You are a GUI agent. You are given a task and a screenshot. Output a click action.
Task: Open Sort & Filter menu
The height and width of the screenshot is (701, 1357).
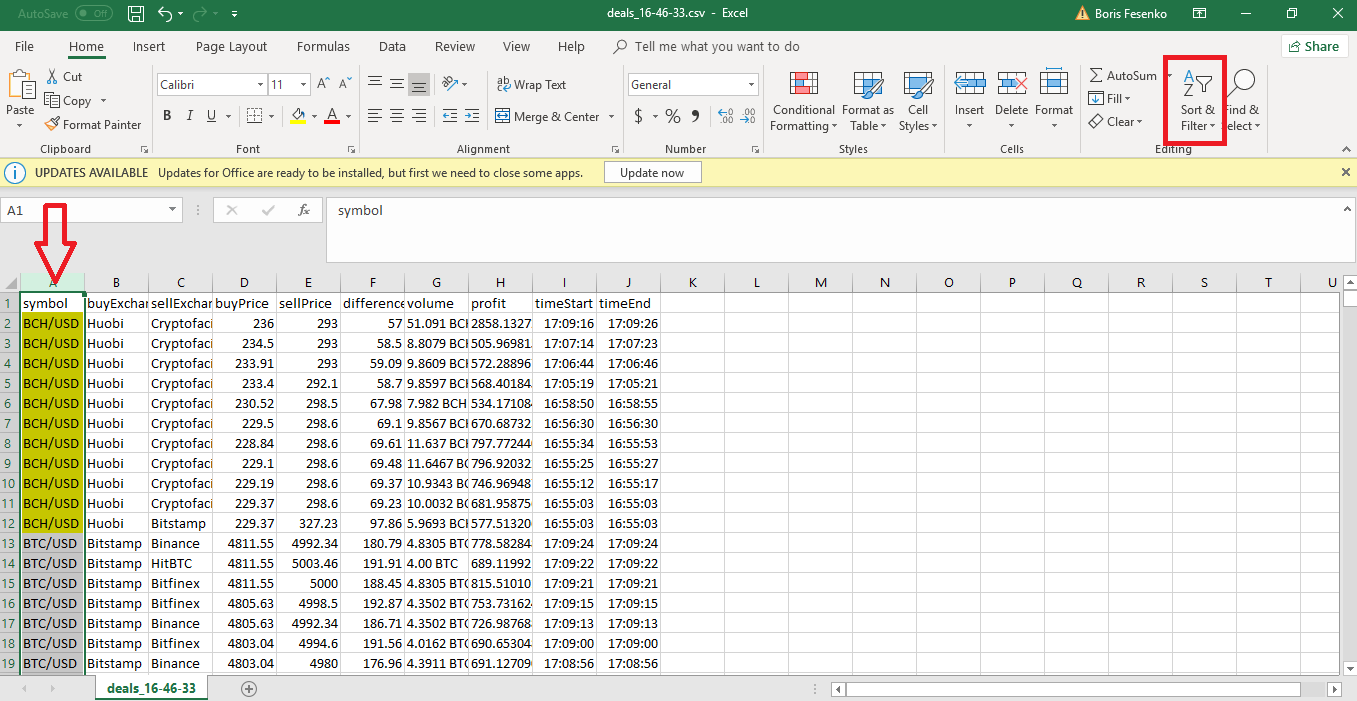point(1197,101)
